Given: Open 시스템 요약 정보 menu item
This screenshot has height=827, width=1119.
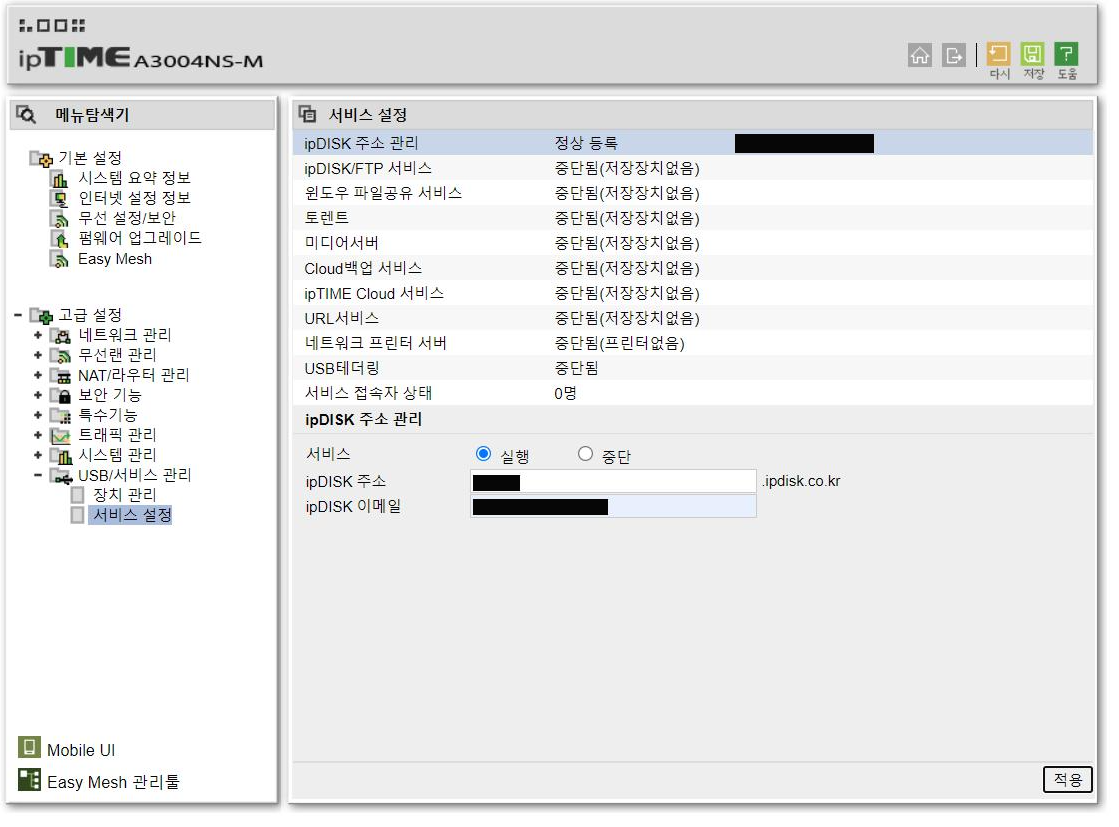Looking at the screenshot, I should (134, 178).
